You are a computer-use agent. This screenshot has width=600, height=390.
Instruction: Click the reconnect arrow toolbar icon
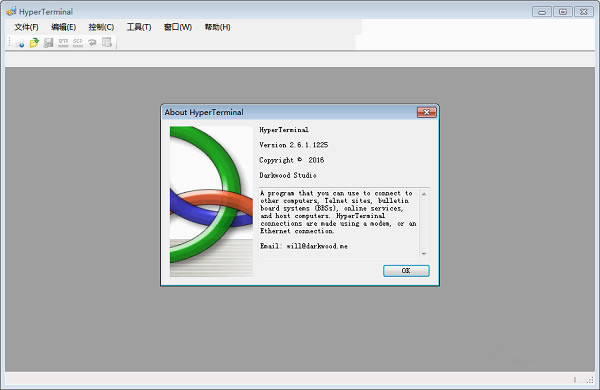(92, 42)
